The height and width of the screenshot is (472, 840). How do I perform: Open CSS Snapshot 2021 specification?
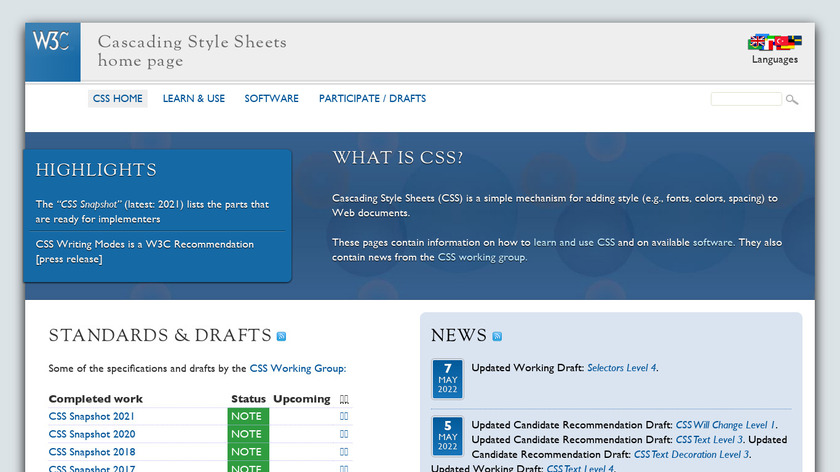pos(92,416)
